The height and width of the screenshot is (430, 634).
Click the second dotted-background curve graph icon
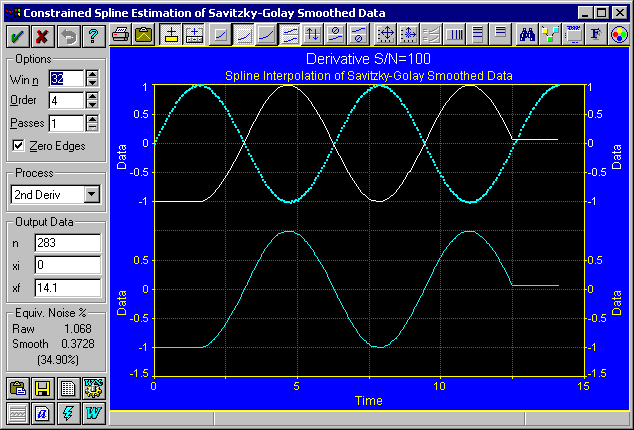tap(244, 35)
